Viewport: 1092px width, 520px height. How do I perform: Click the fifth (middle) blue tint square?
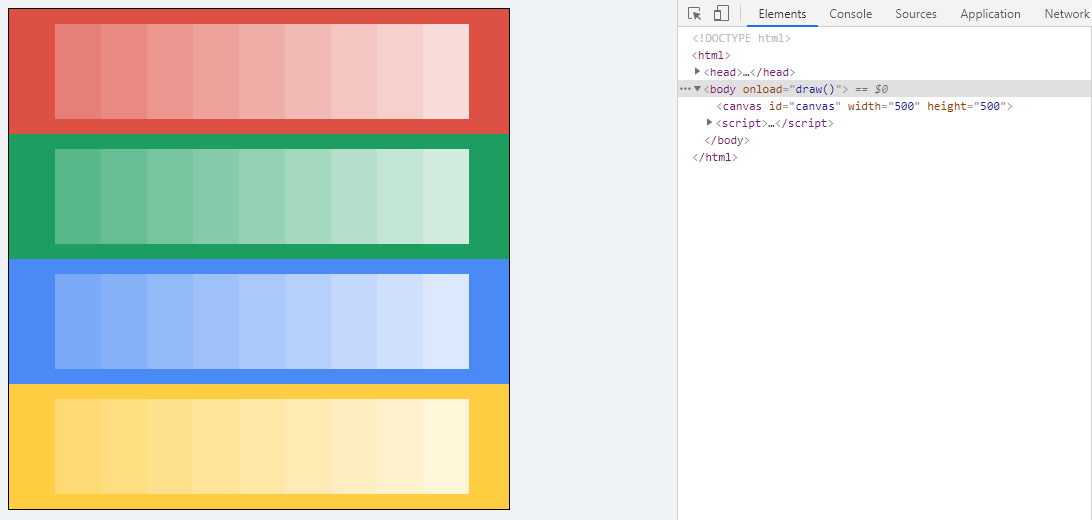coord(262,321)
